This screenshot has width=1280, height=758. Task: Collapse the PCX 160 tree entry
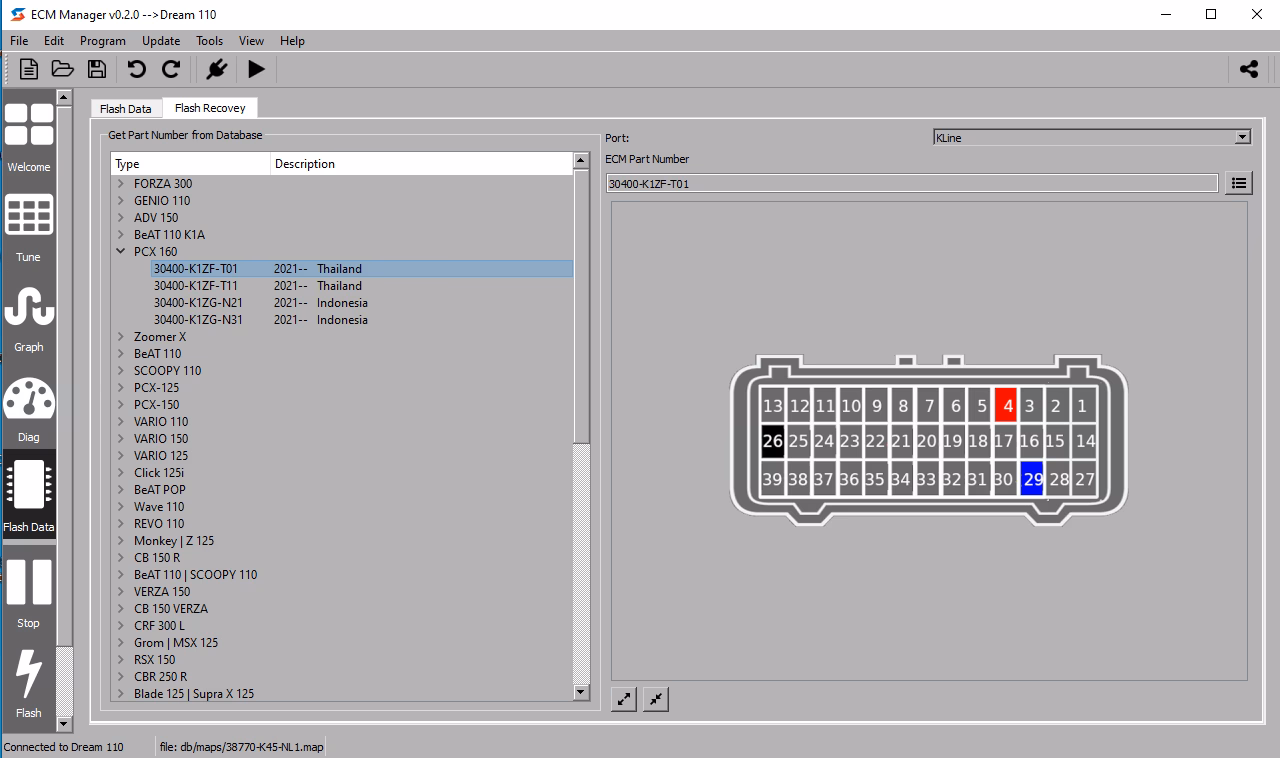[x=122, y=251]
